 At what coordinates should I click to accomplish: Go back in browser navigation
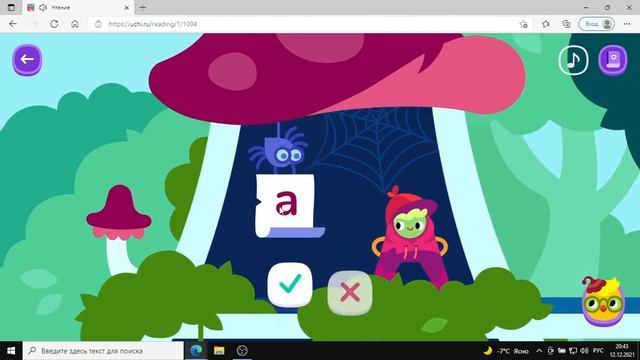pos(13,24)
